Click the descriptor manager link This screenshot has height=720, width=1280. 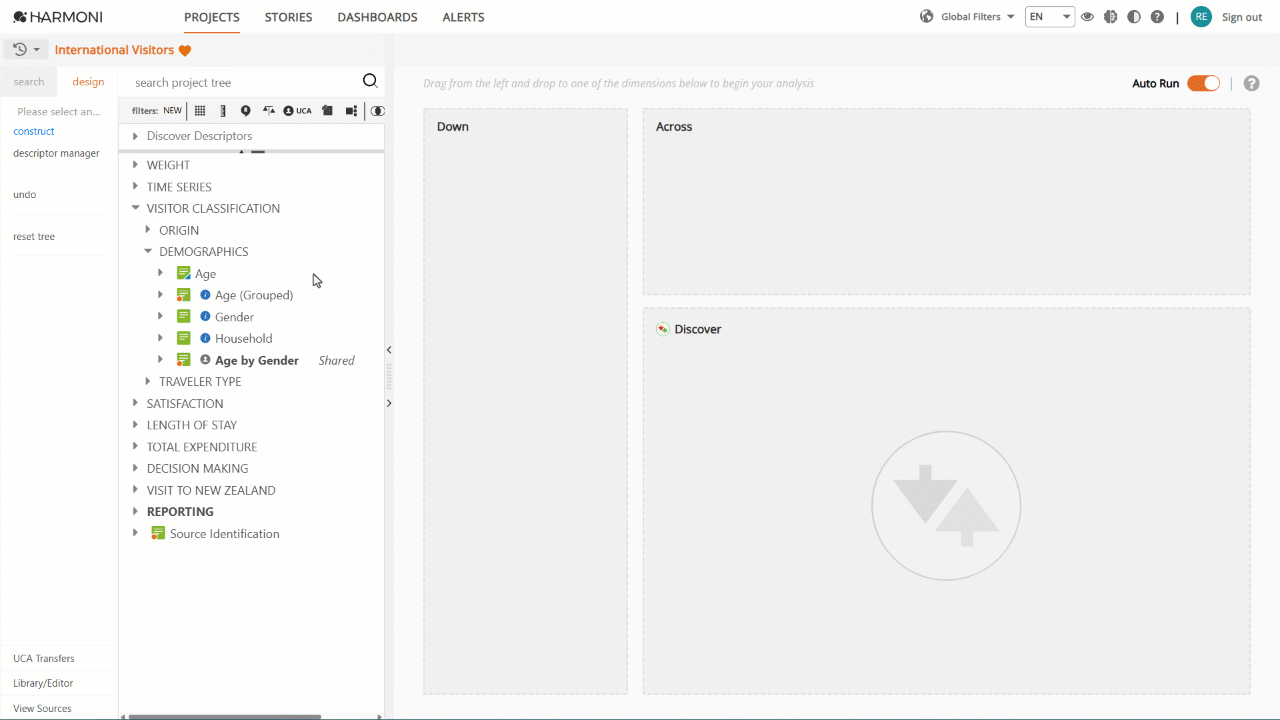pyautogui.click(x=56, y=153)
